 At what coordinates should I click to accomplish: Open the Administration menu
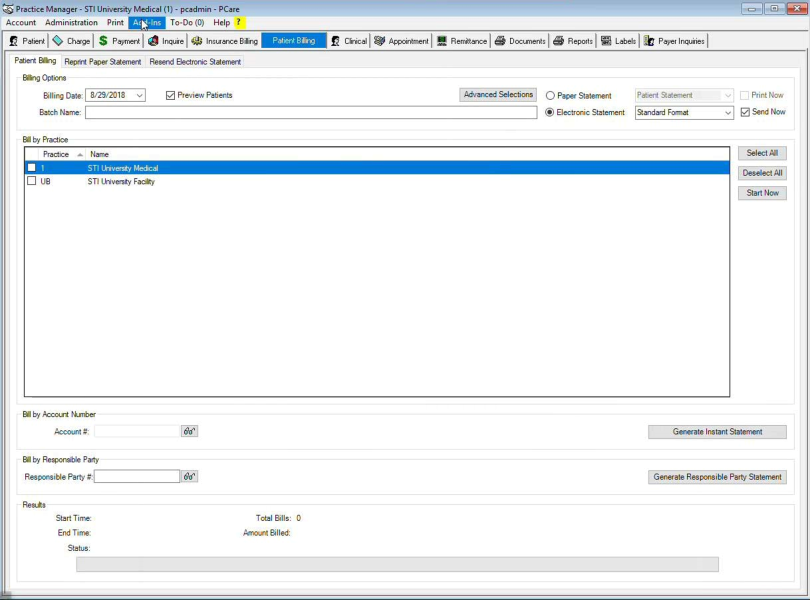71,22
